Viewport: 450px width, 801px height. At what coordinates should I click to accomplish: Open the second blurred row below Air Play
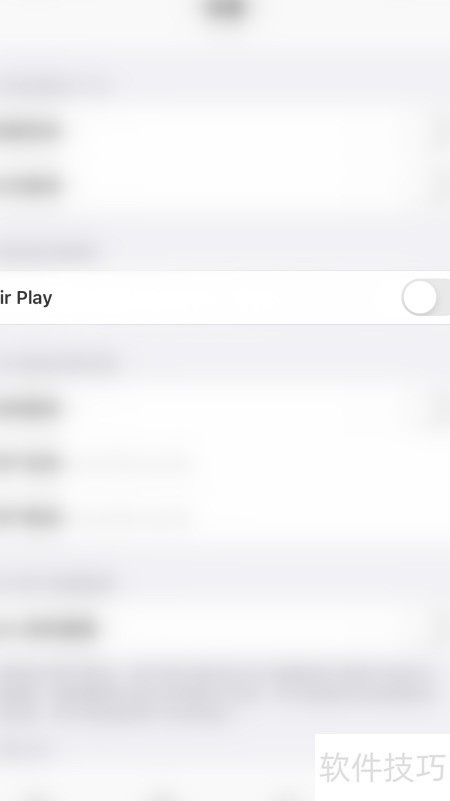coord(225,463)
